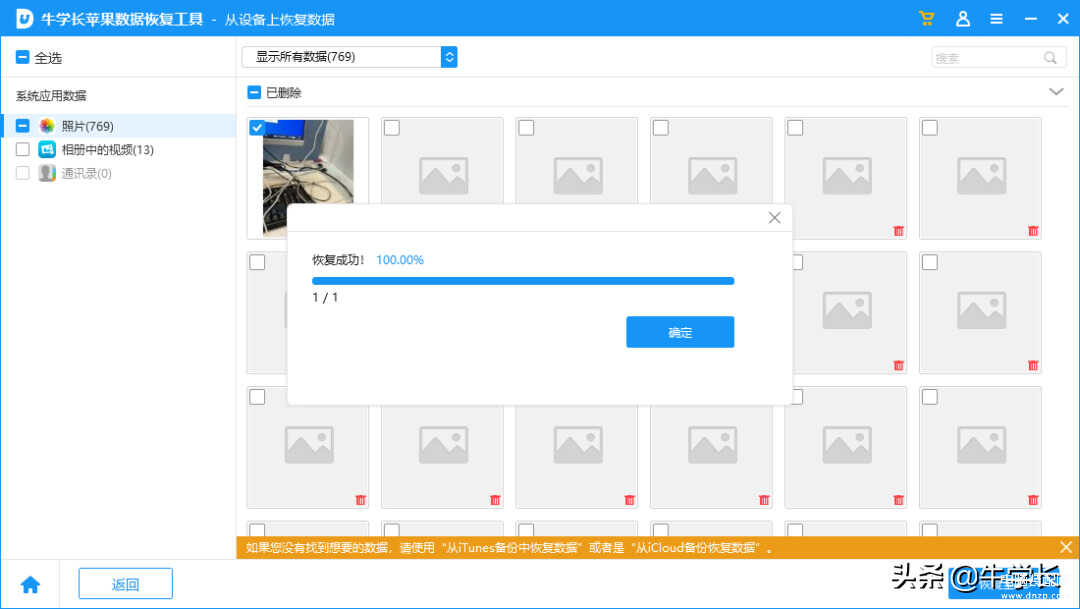This screenshot has width=1080, height=609.
Task: Open the hamburger menu in title bar
Action: point(996,19)
